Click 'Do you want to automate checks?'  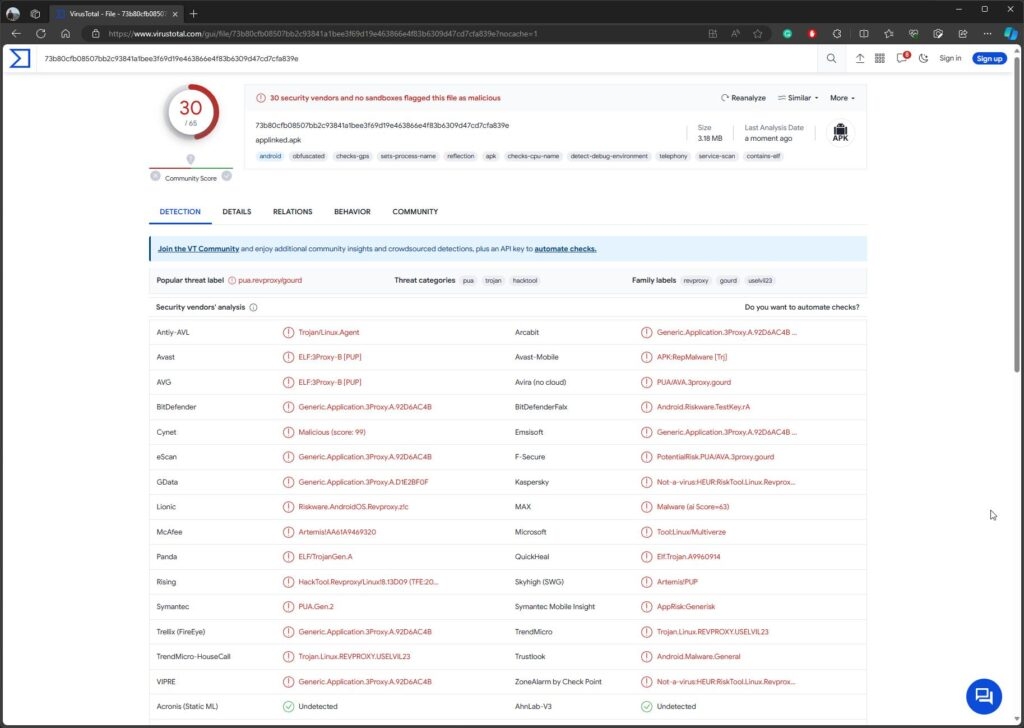tap(801, 308)
